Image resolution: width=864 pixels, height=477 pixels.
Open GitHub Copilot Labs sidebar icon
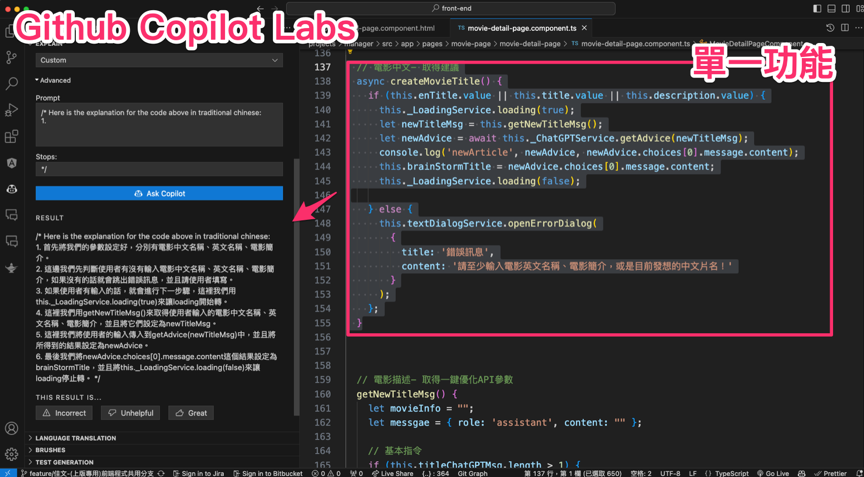(11, 189)
